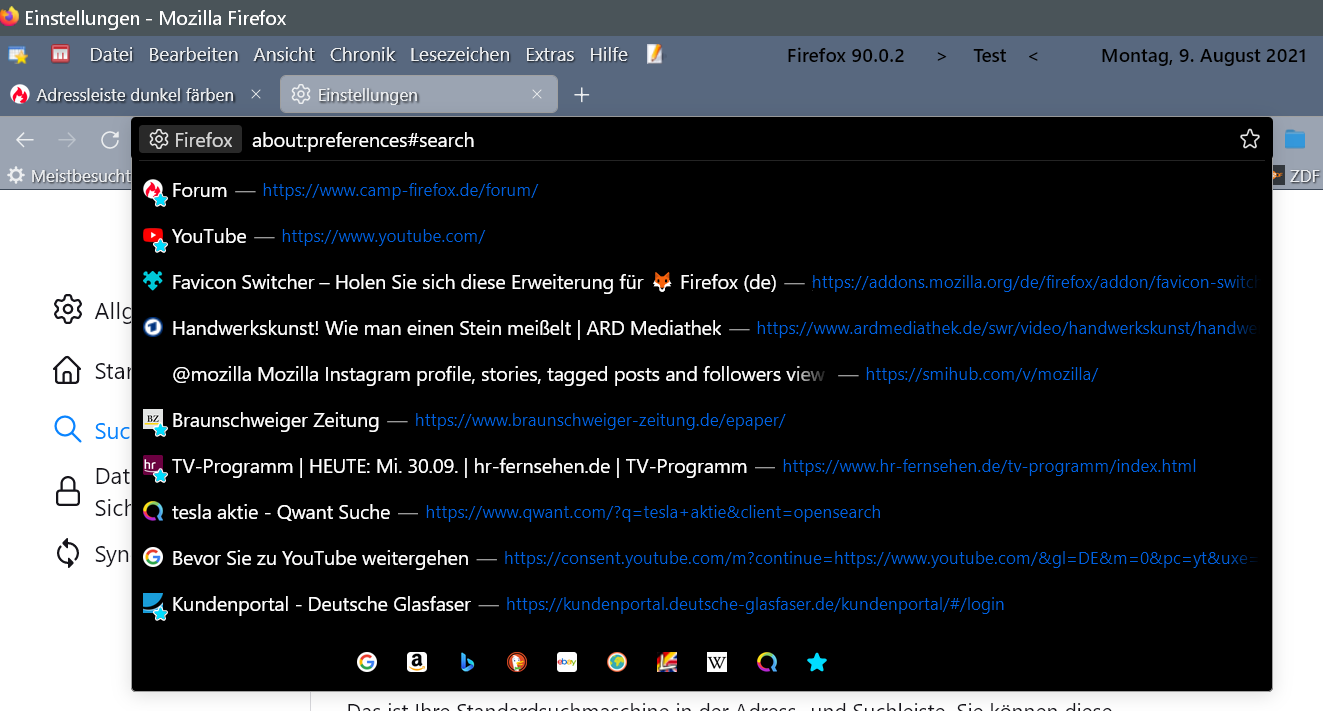Search with Google one-off engine icon
Screen dimensions: 1323x711
coord(367,662)
